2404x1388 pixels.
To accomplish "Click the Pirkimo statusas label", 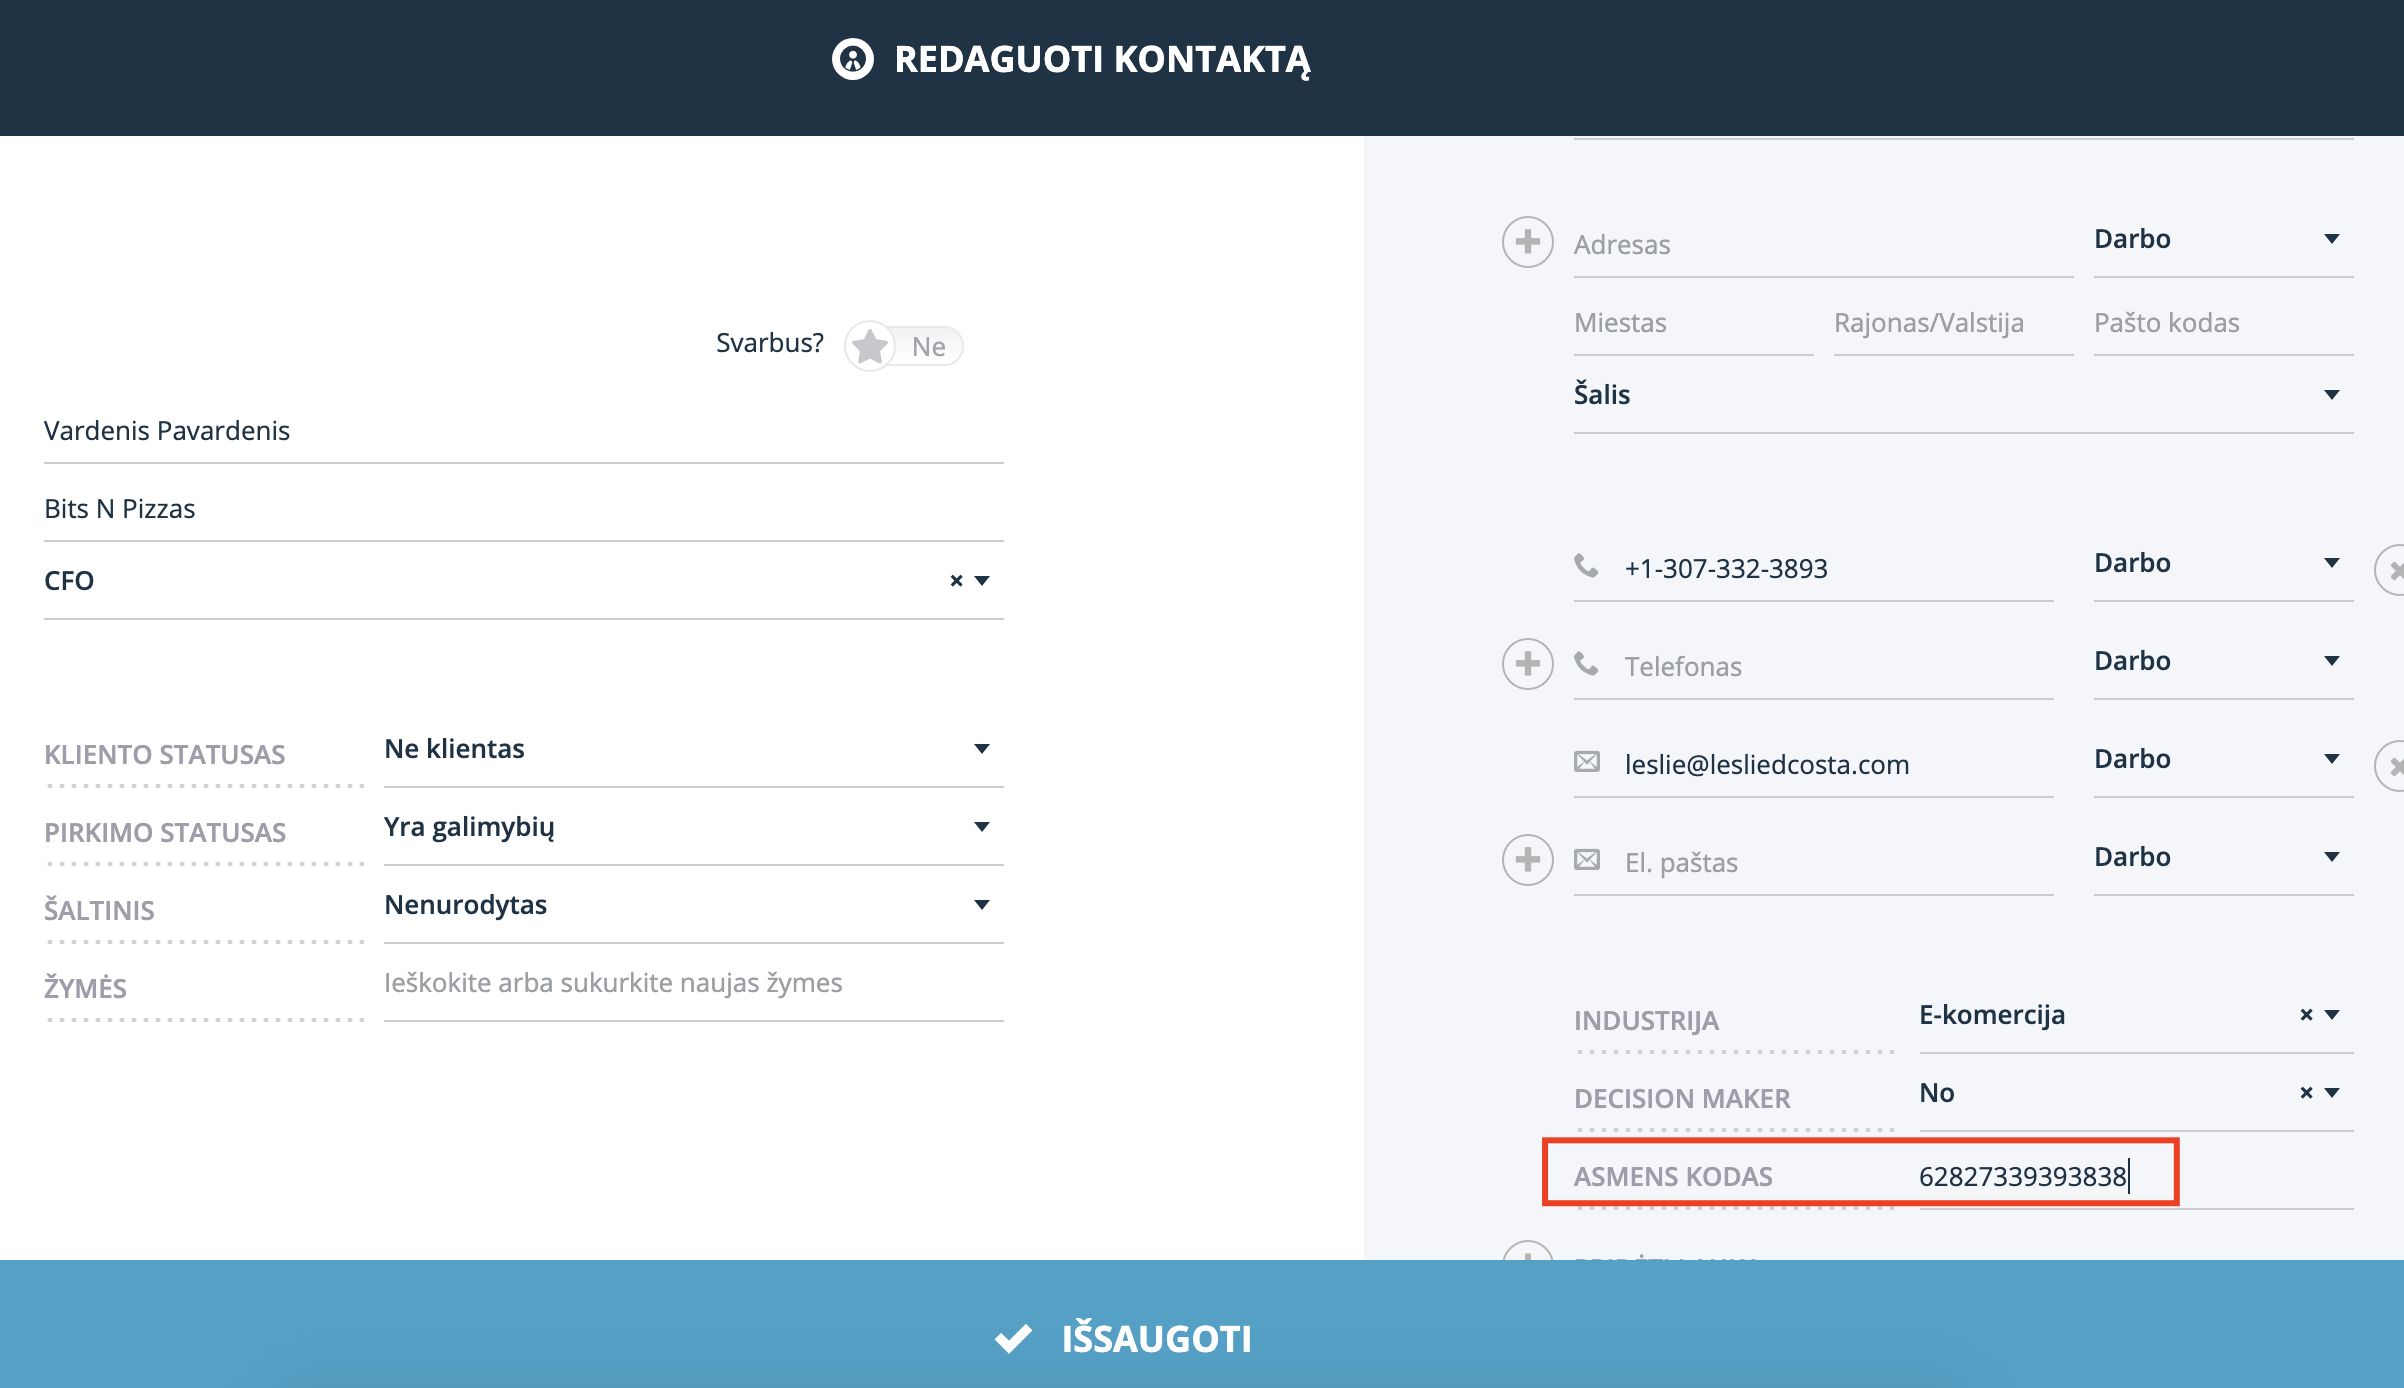I will [165, 833].
